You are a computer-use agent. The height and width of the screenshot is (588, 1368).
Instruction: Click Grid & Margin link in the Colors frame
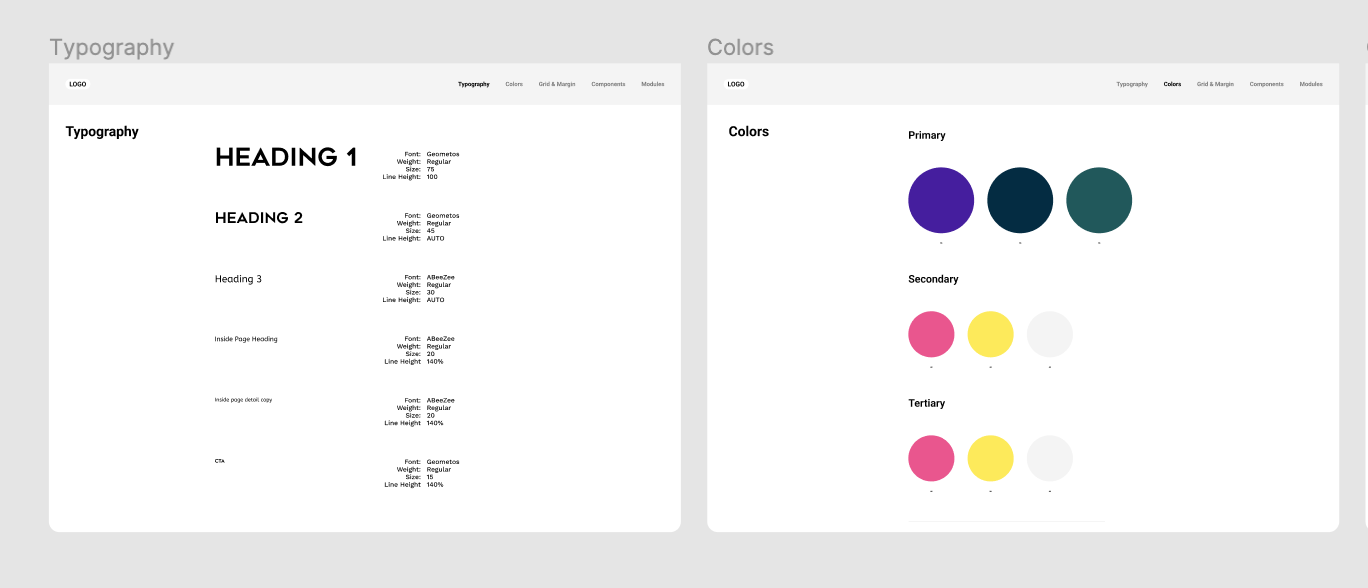1215,84
